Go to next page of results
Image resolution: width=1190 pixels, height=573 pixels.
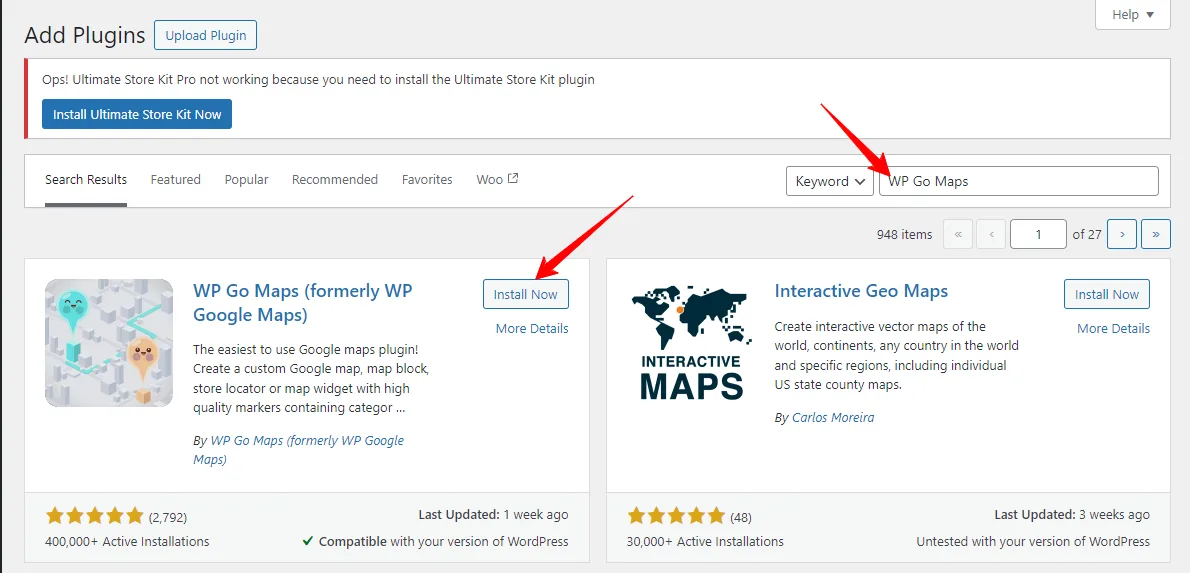point(1122,235)
